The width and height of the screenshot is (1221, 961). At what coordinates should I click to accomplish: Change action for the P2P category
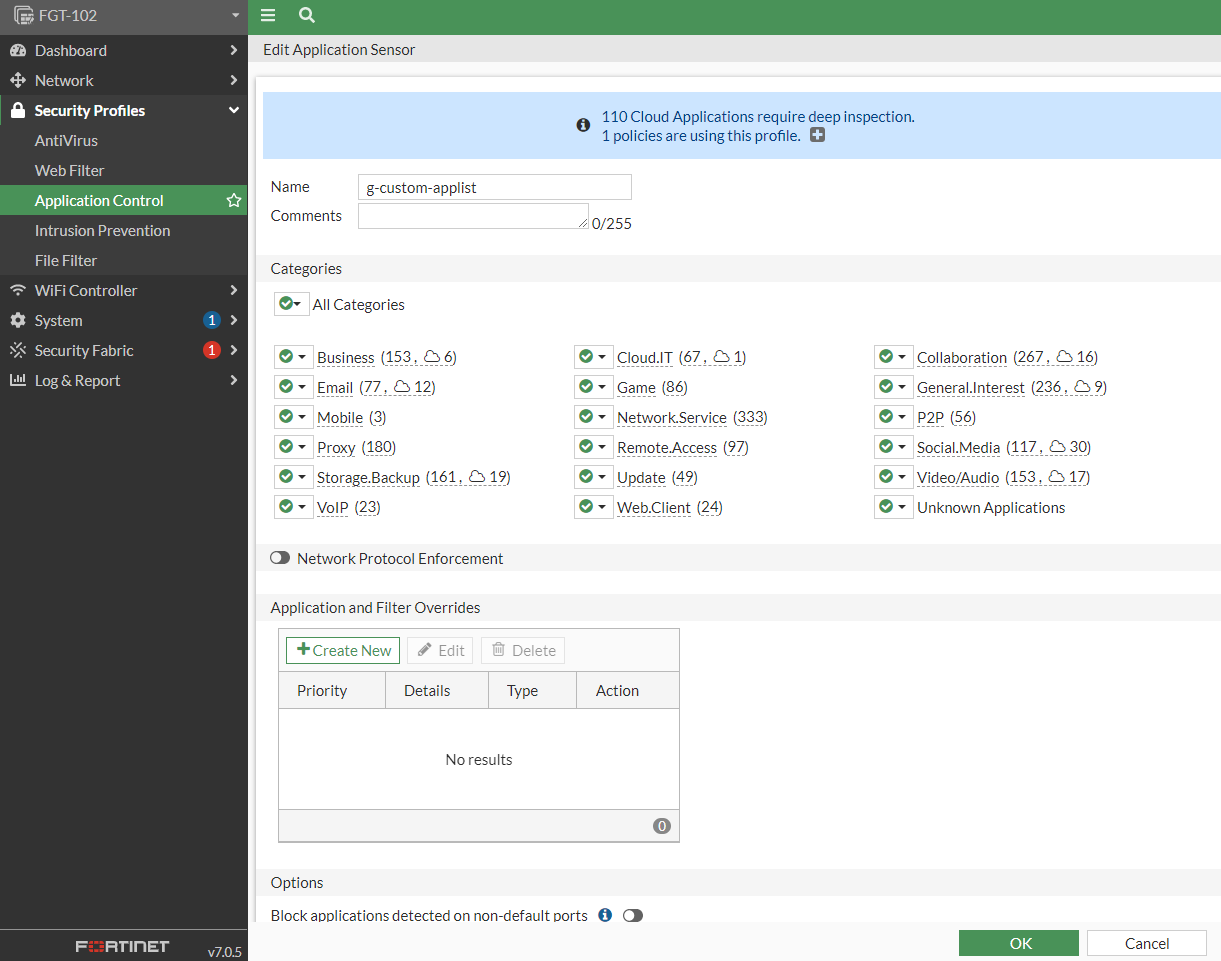click(892, 417)
